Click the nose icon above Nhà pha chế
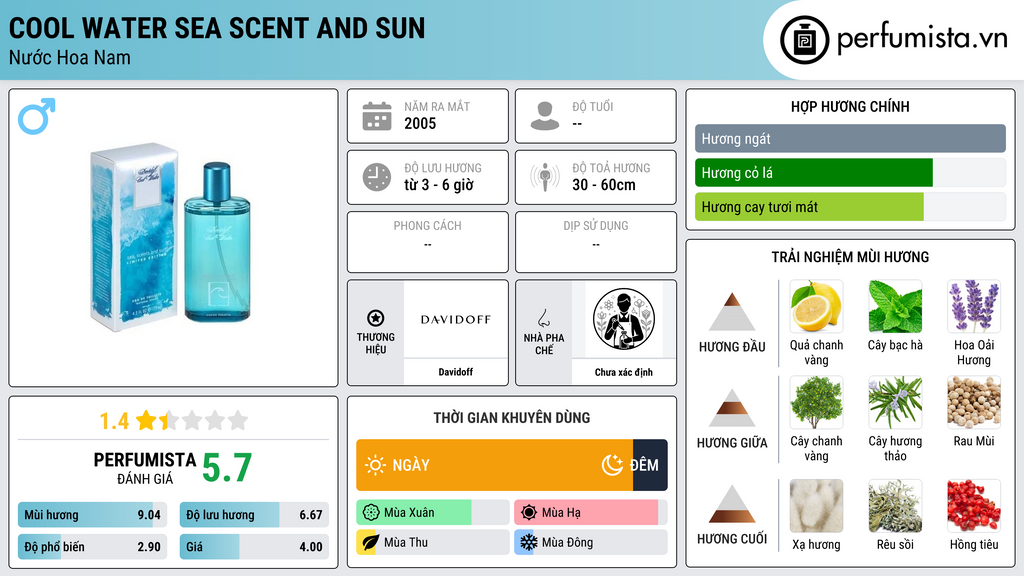1024x576 pixels. pyautogui.click(x=543, y=318)
